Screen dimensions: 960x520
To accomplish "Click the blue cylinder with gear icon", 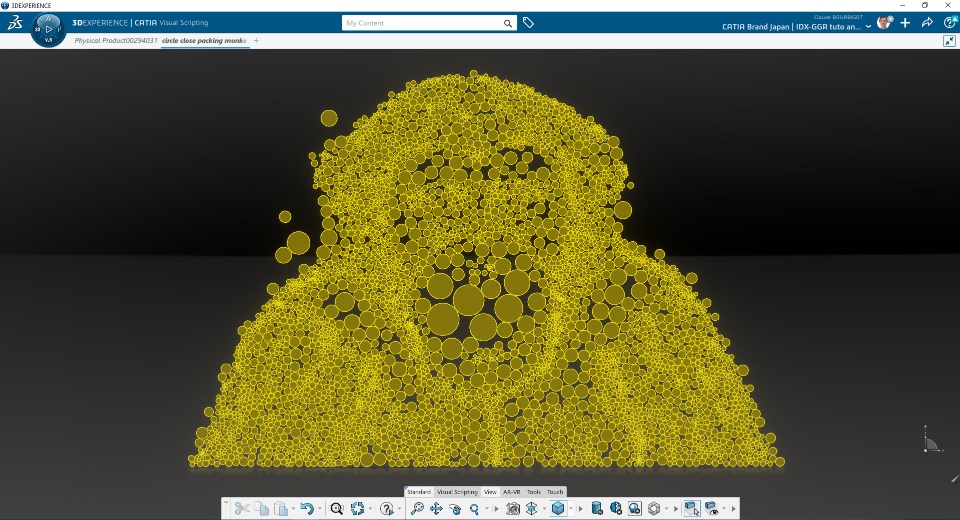I will [x=597, y=508].
